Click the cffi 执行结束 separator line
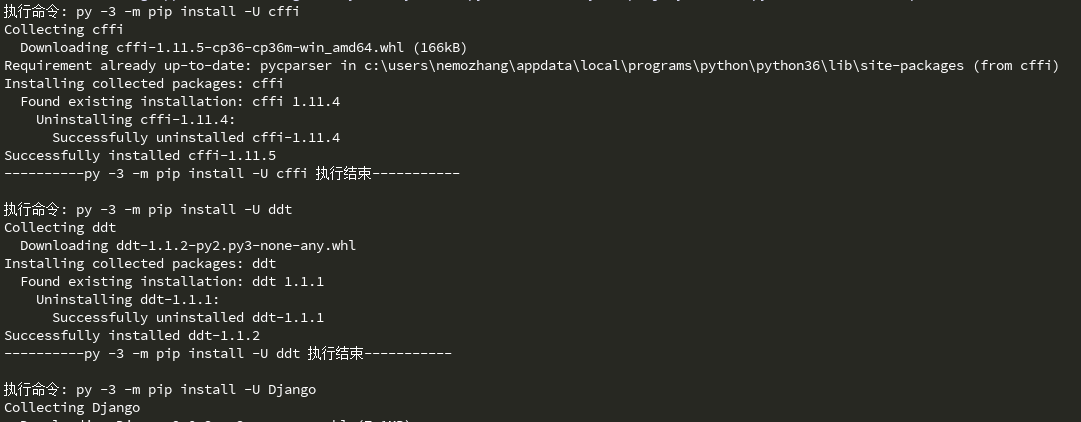The image size is (1081, 422). (x=232, y=173)
